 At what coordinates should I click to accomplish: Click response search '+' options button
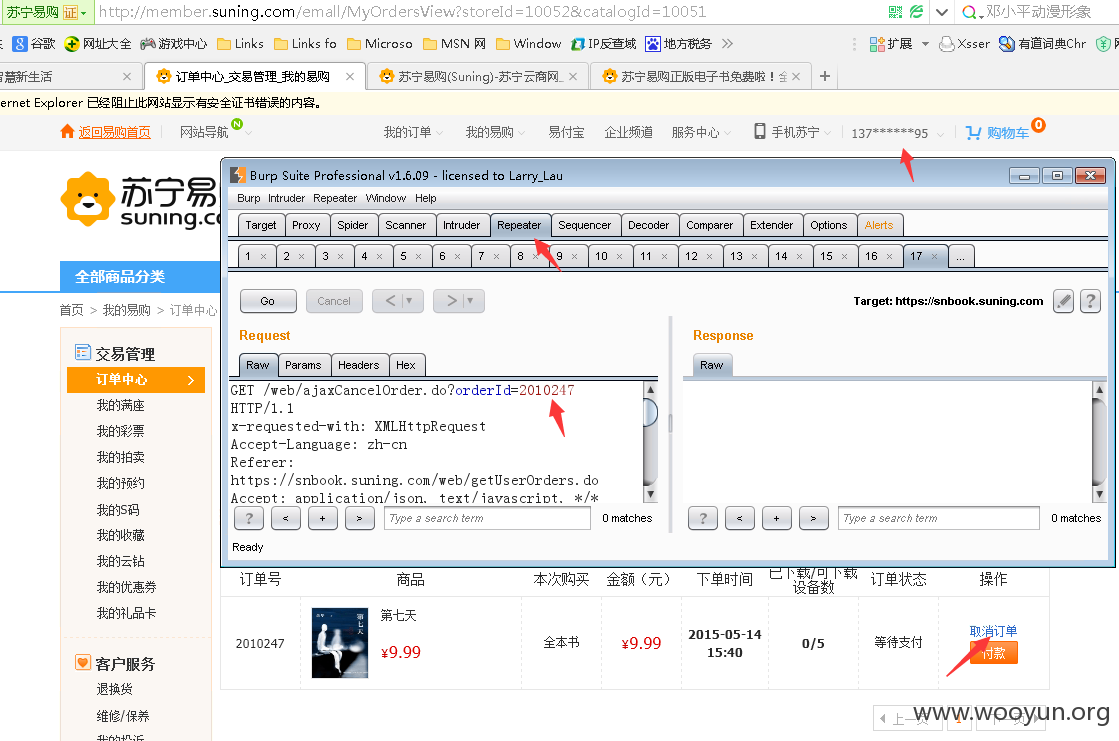click(776, 518)
